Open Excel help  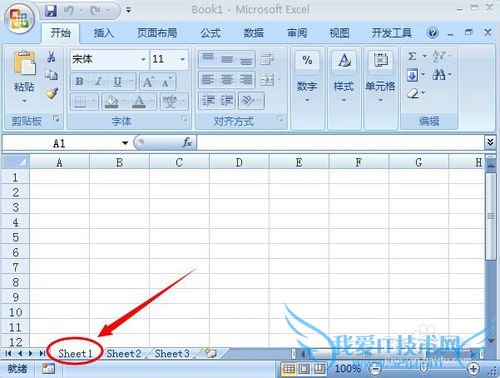pyautogui.click(x=433, y=33)
